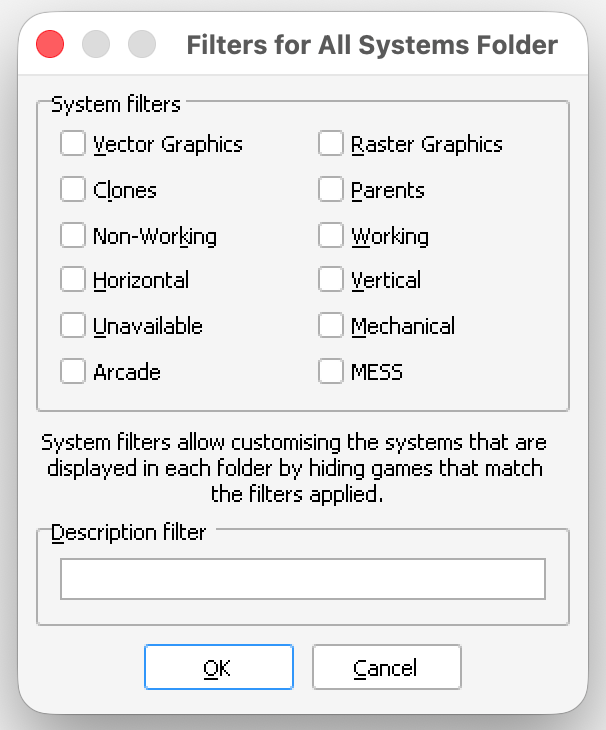
Task: Click the Filters for All Systems Folder title
Action: [372, 45]
